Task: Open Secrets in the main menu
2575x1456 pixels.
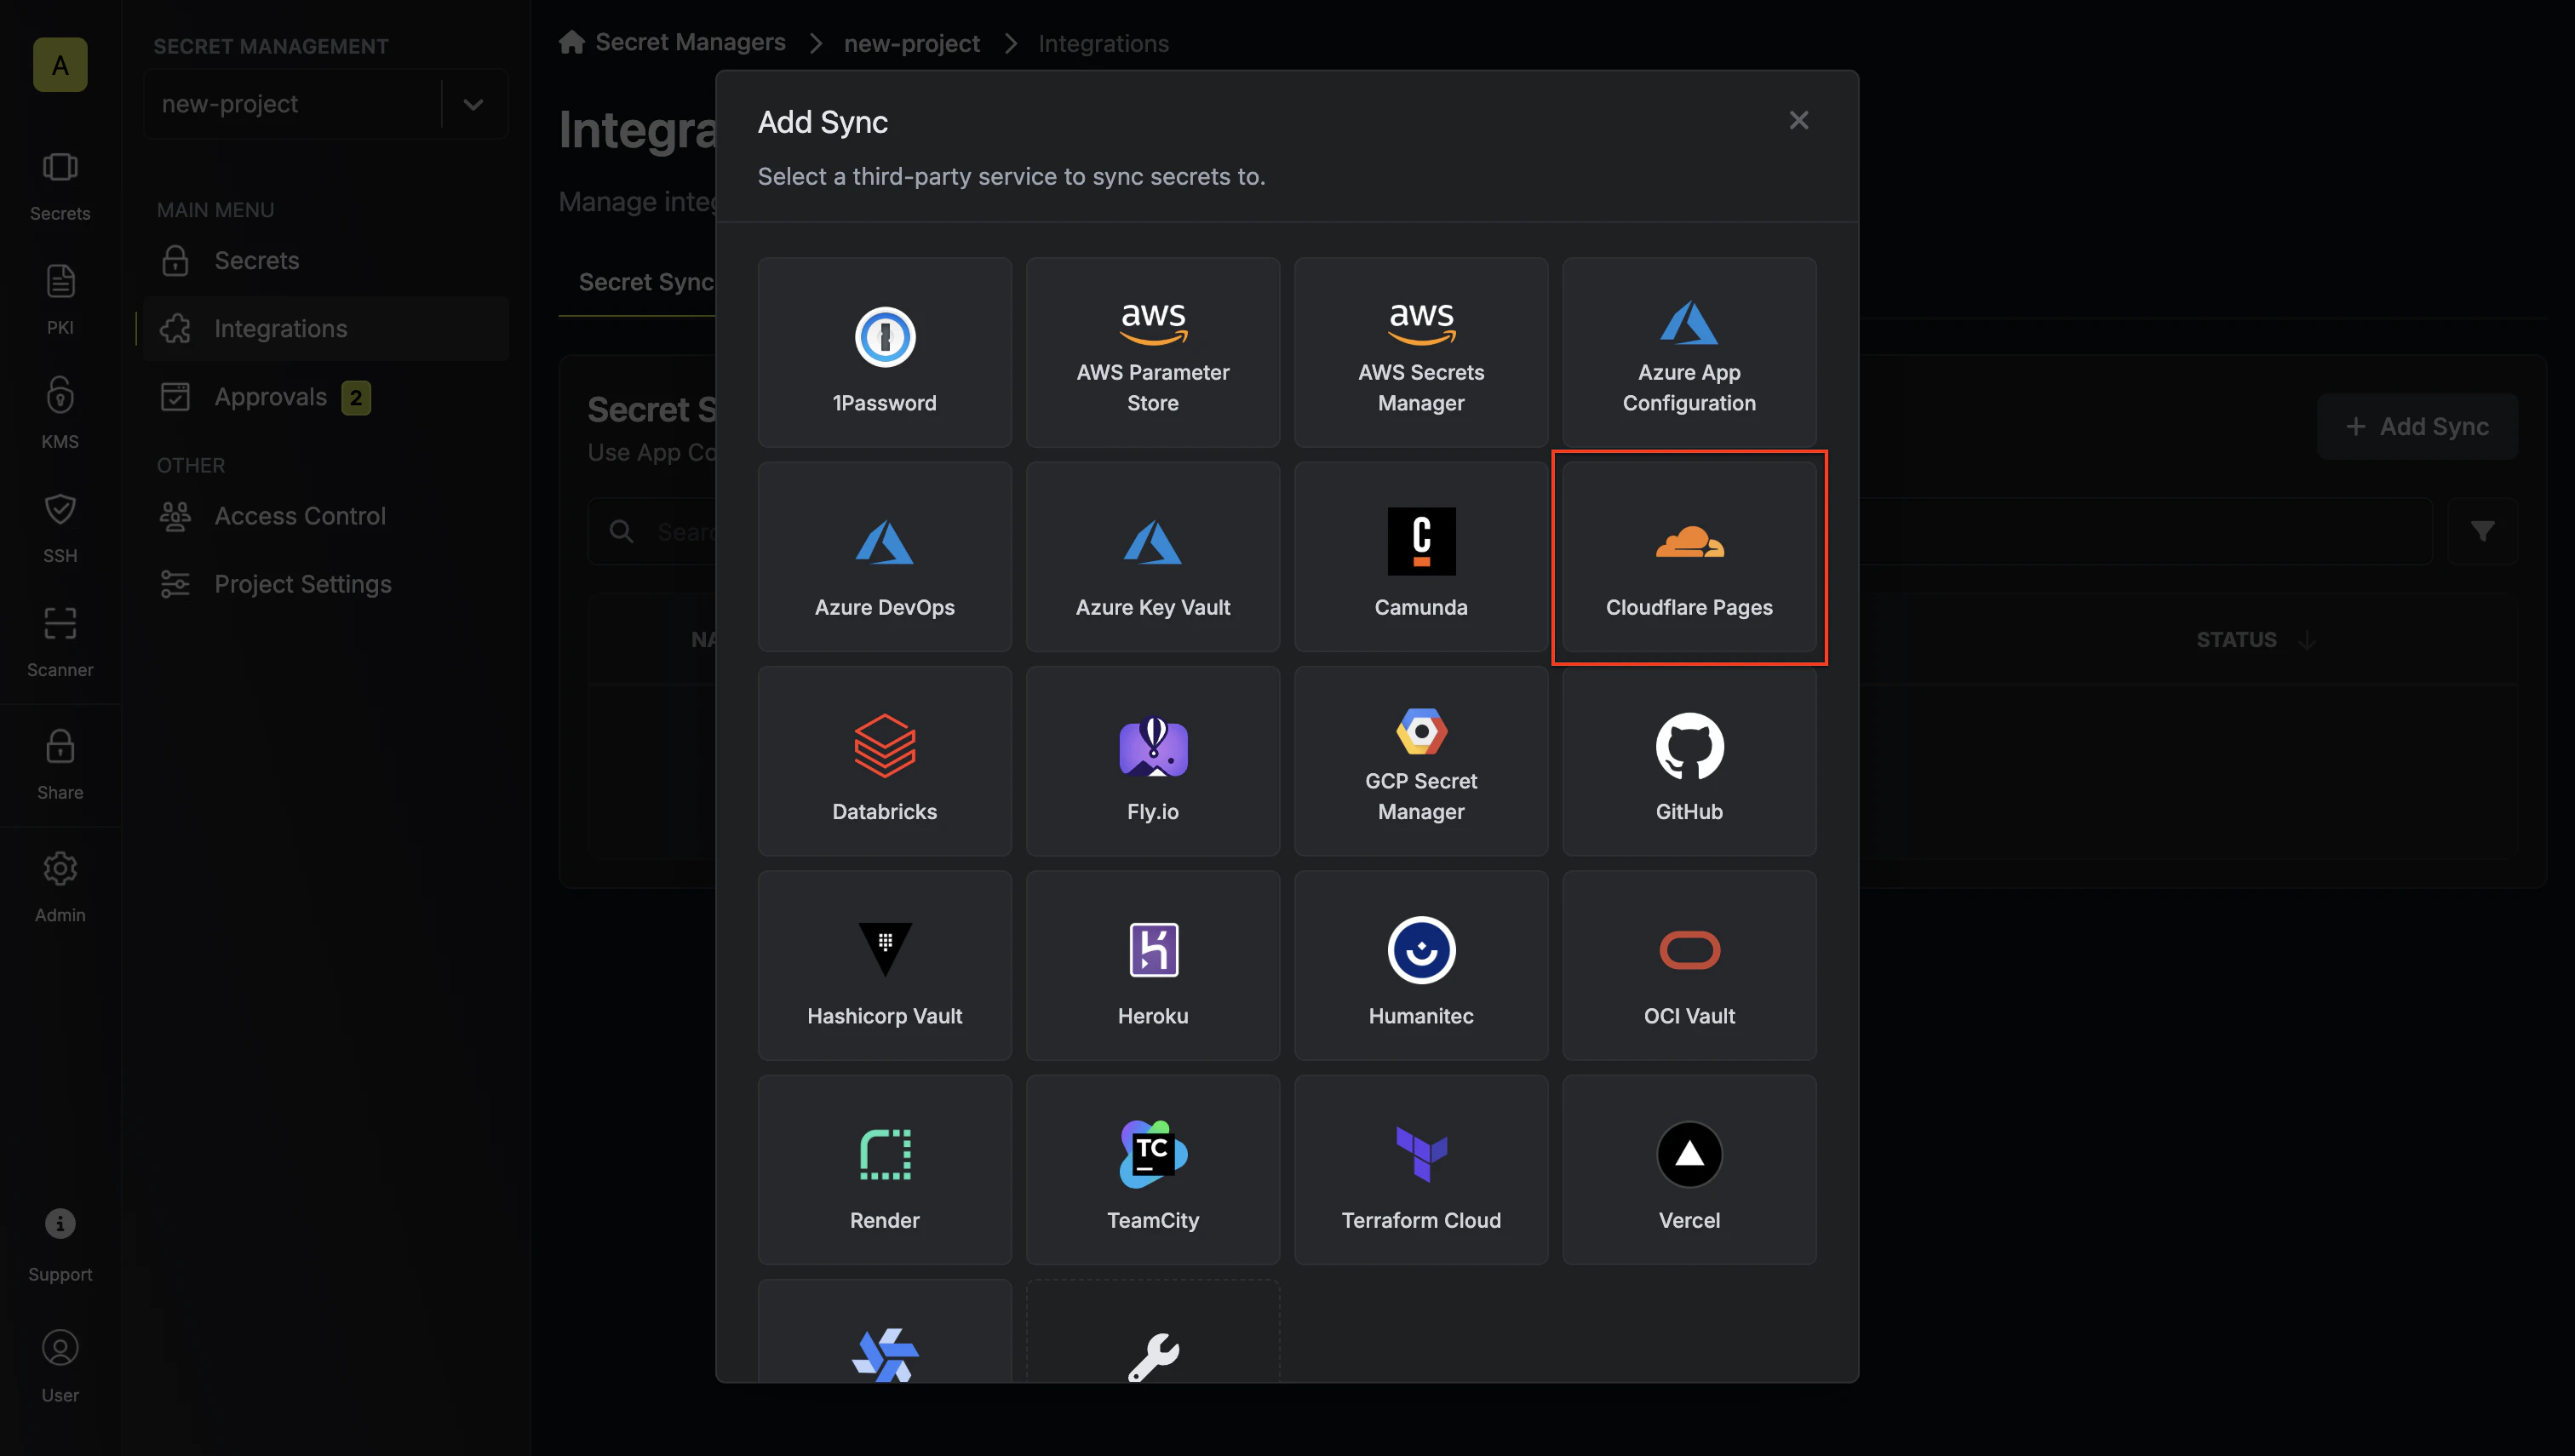Action: (x=326, y=260)
